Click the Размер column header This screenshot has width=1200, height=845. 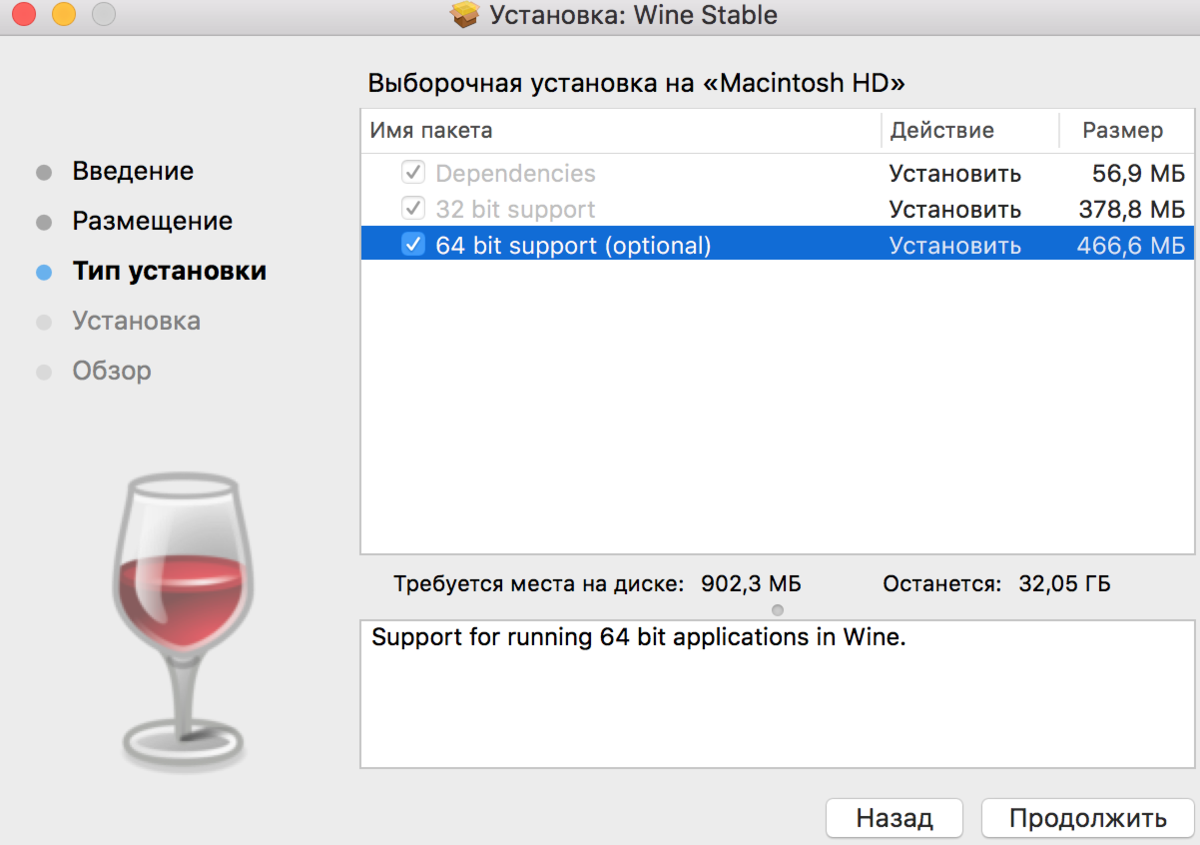(x=1127, y=130)
